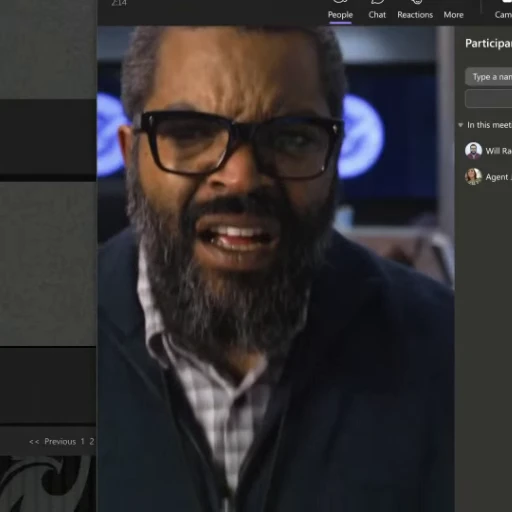
Task: Show the Reactions menu
Action: pos(415,10)
